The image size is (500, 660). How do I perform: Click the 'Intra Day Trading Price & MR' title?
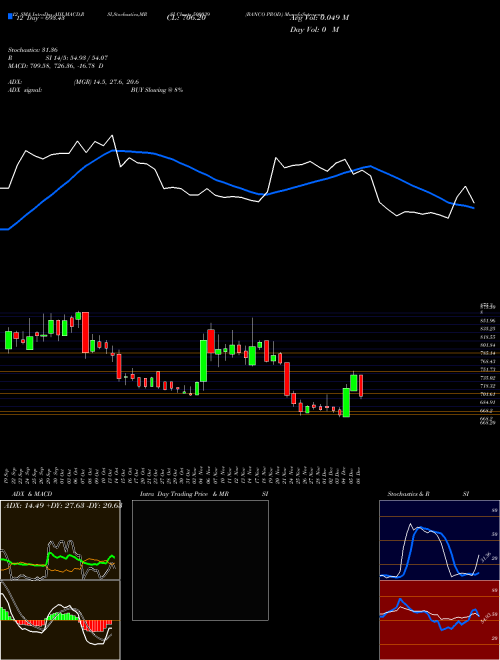(184, 494)
